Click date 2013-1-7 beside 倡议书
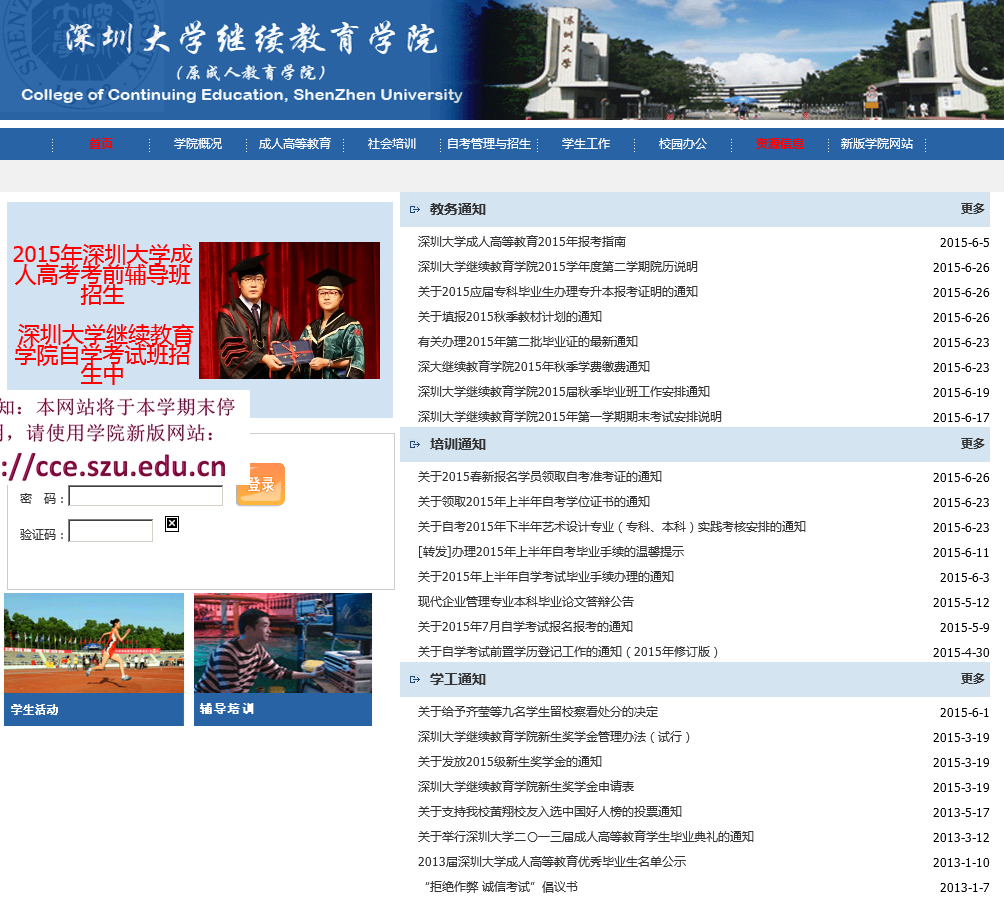 click(964, 887)
